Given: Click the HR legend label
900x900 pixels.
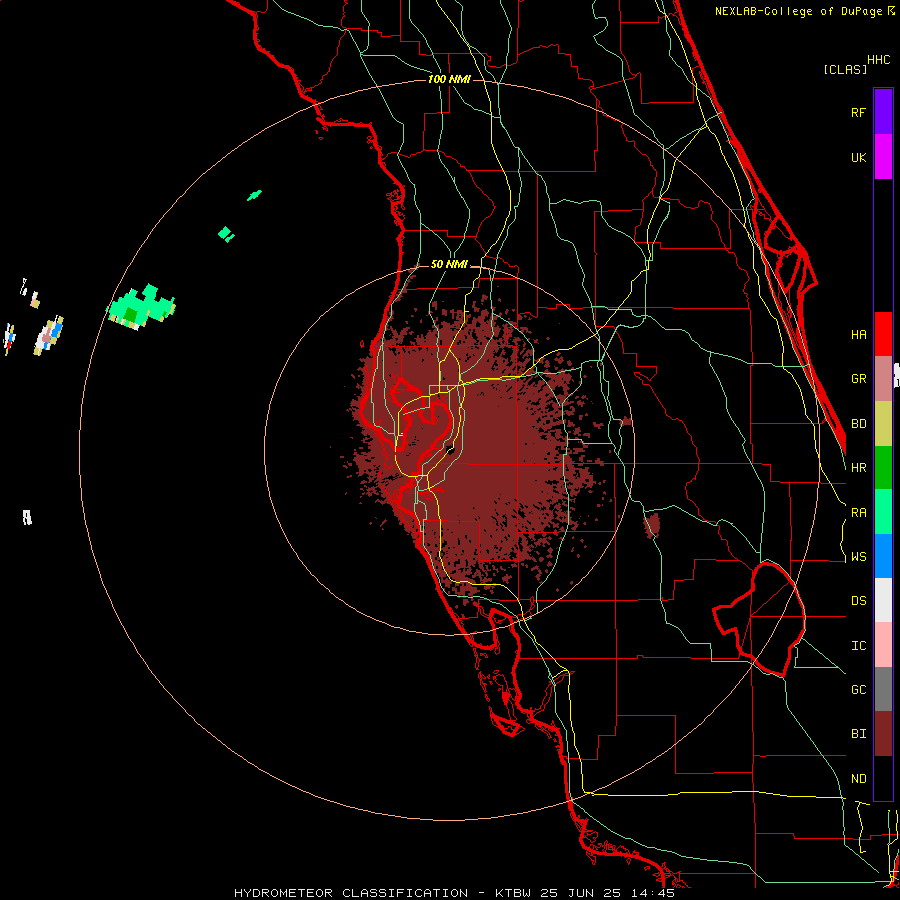Looking at the screenshot, I should click(858, 468).
